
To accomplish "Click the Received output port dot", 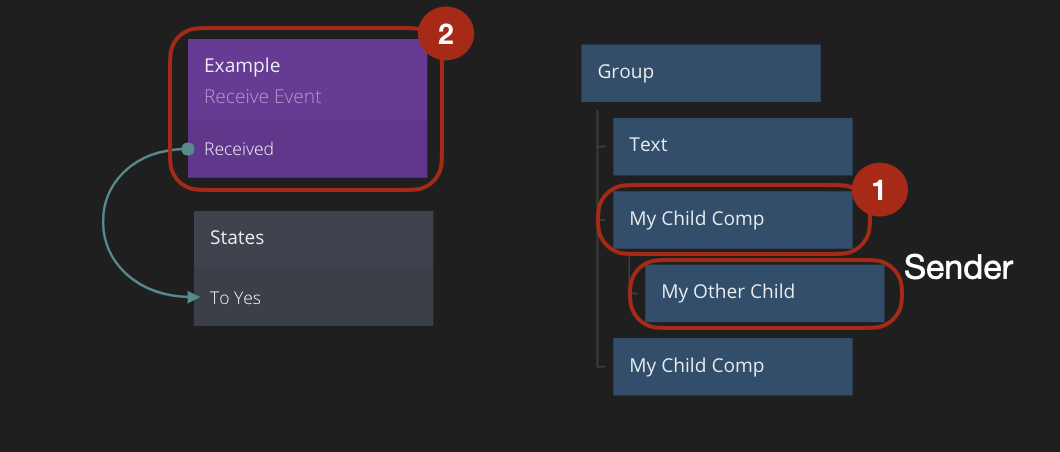I will coord(187,149).
